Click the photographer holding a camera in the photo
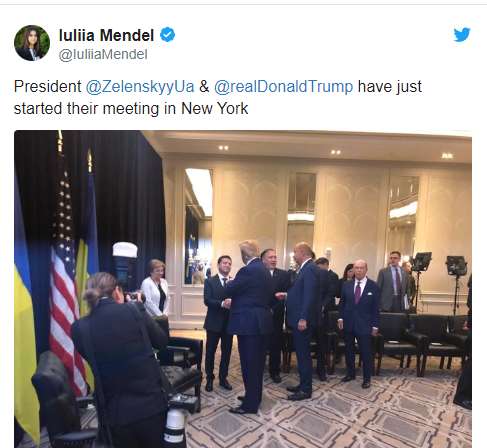 coord(120,360)
